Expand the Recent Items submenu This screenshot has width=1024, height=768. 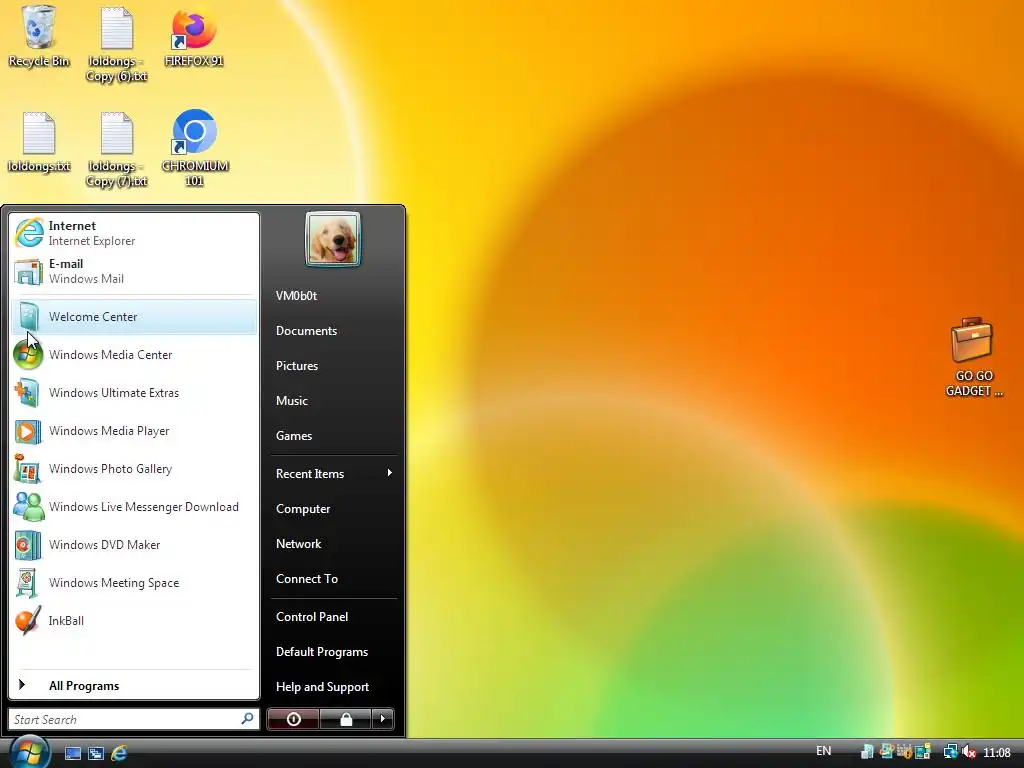[333, 473]
